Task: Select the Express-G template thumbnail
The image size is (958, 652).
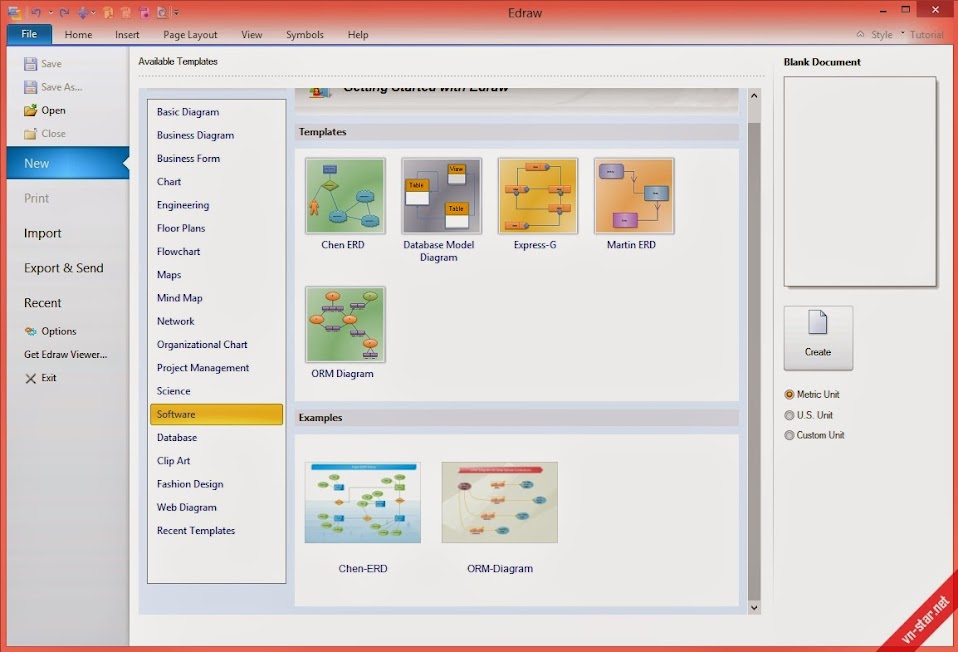Action: (x=538, y=196)
